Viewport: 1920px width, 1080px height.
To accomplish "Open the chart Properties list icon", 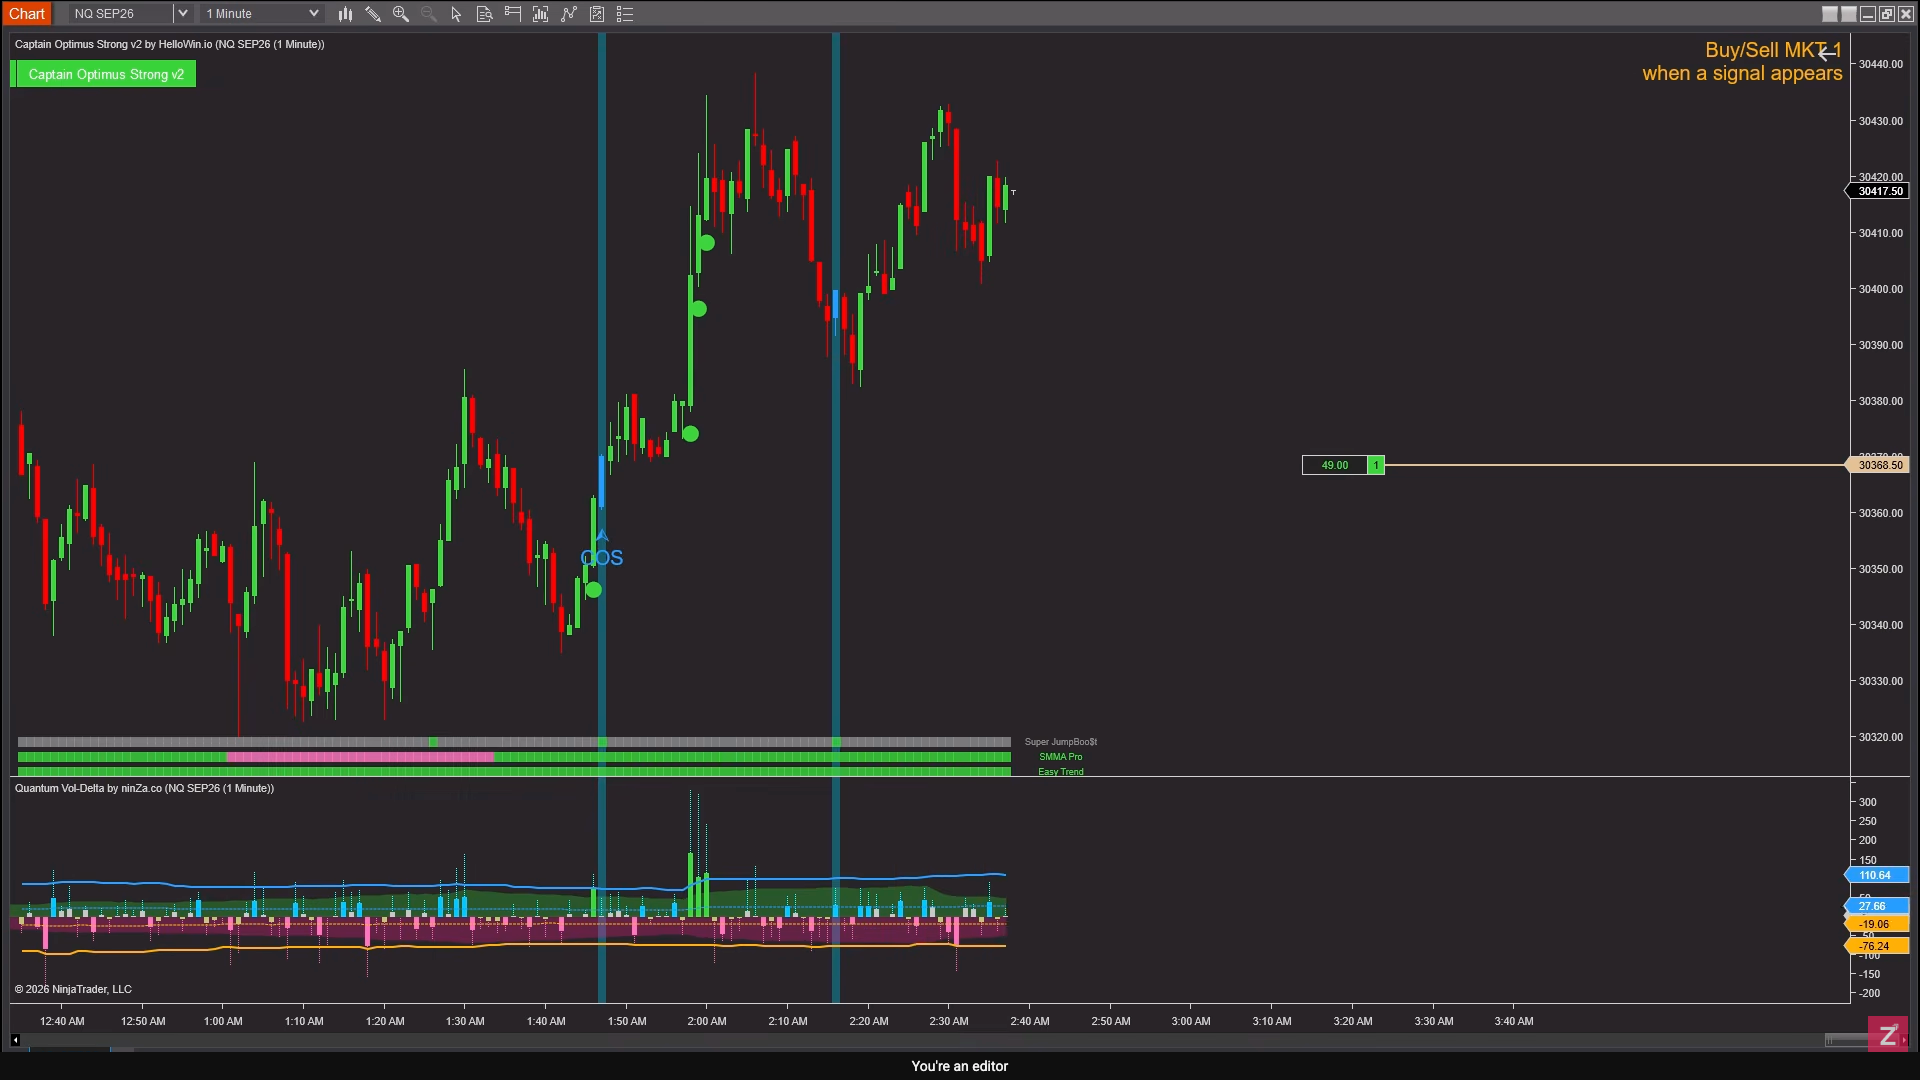I will pos(625,14).
